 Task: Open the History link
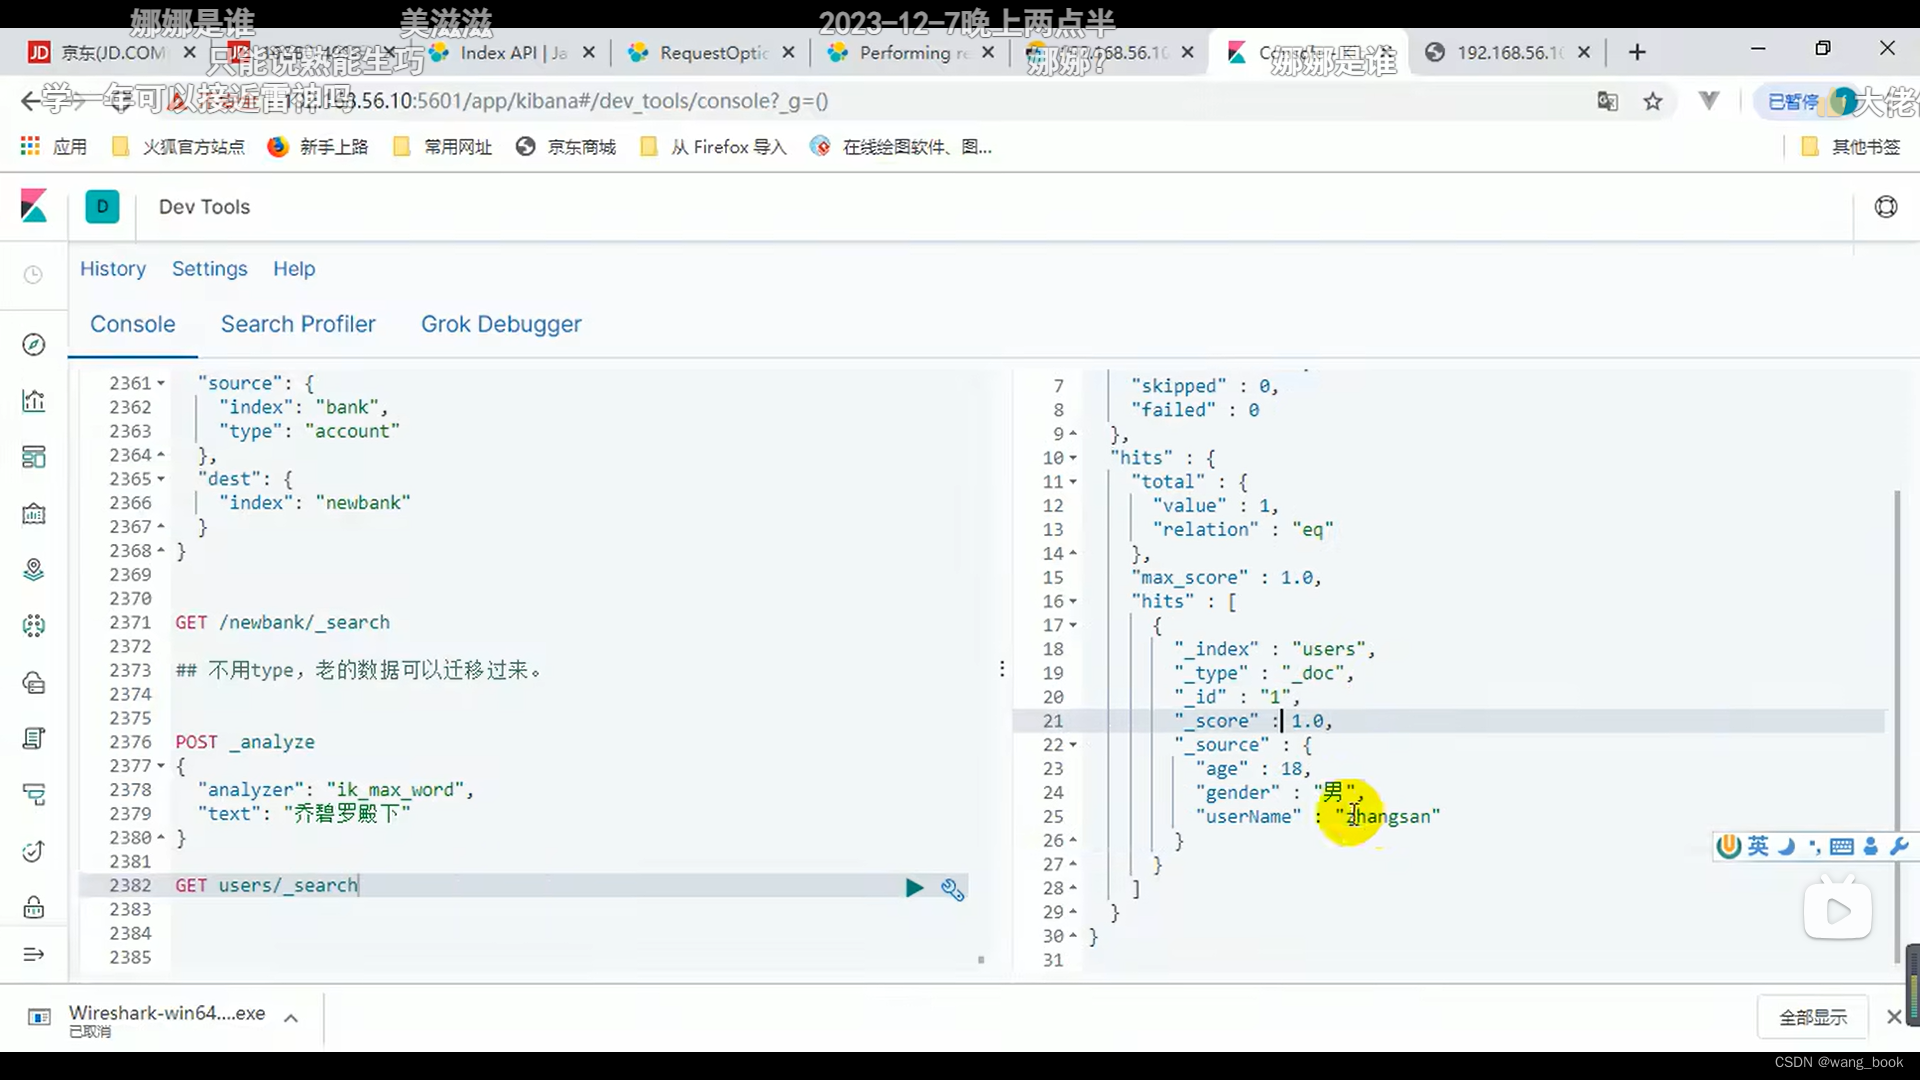click(113, 269)
